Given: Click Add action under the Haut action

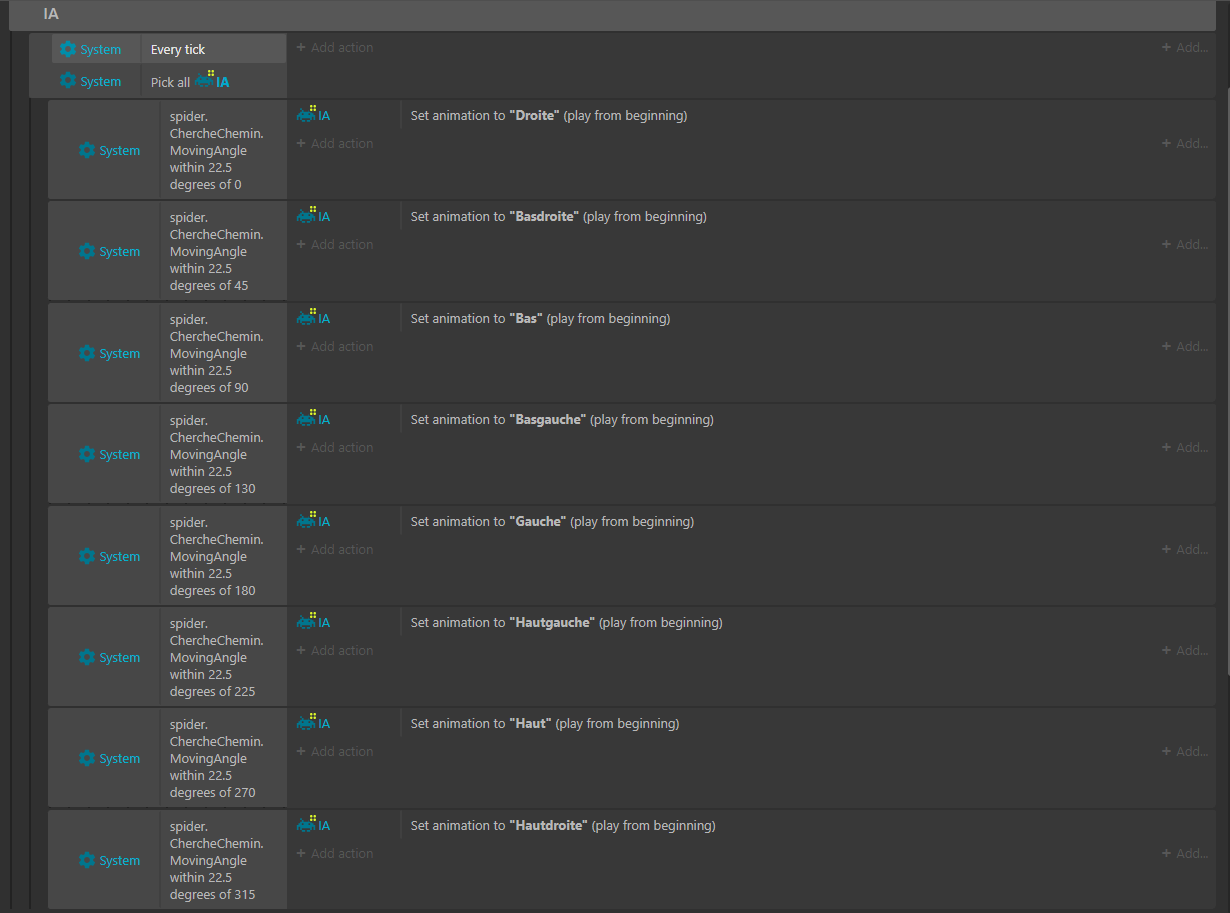Looking at the screenshot, I should pyautogui.click(x=335, y=751).
